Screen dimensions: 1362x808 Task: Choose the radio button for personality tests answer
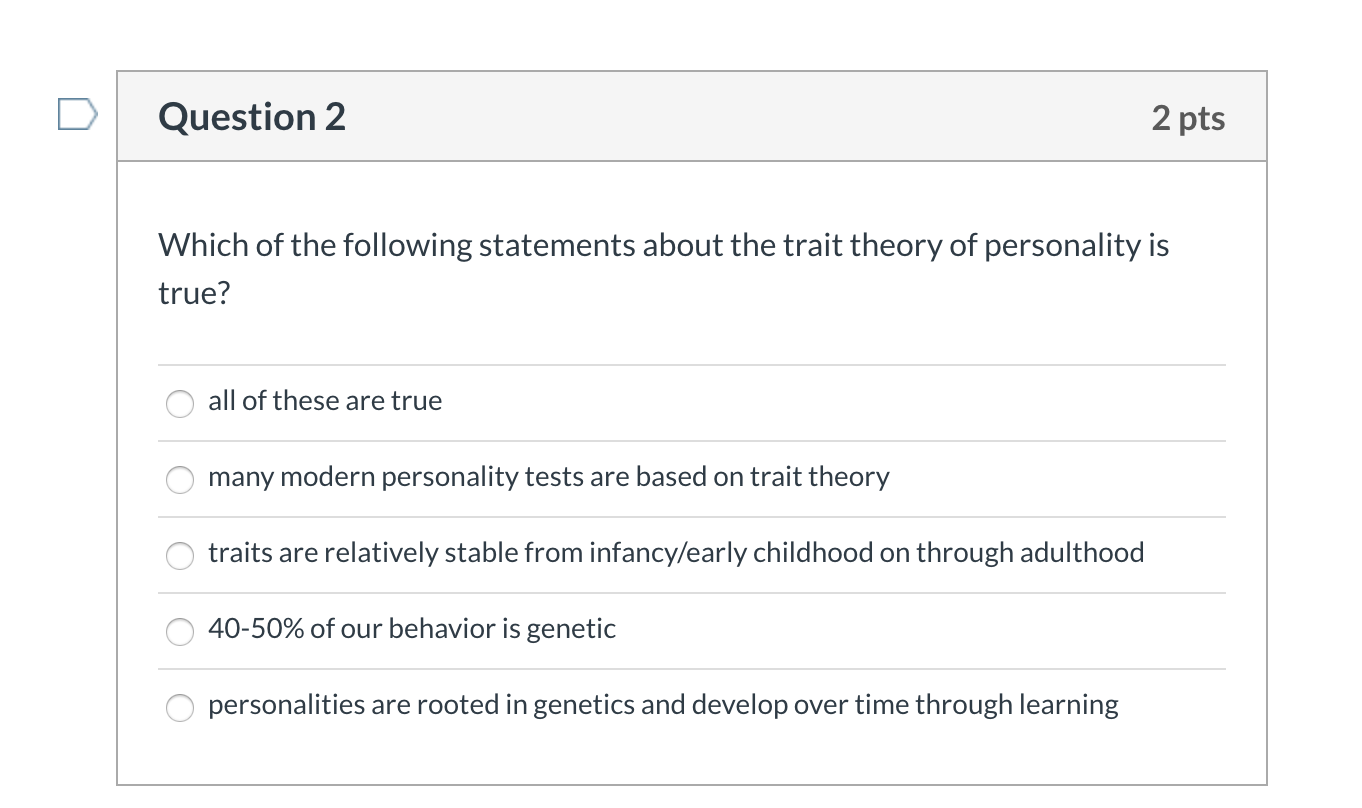180,479
